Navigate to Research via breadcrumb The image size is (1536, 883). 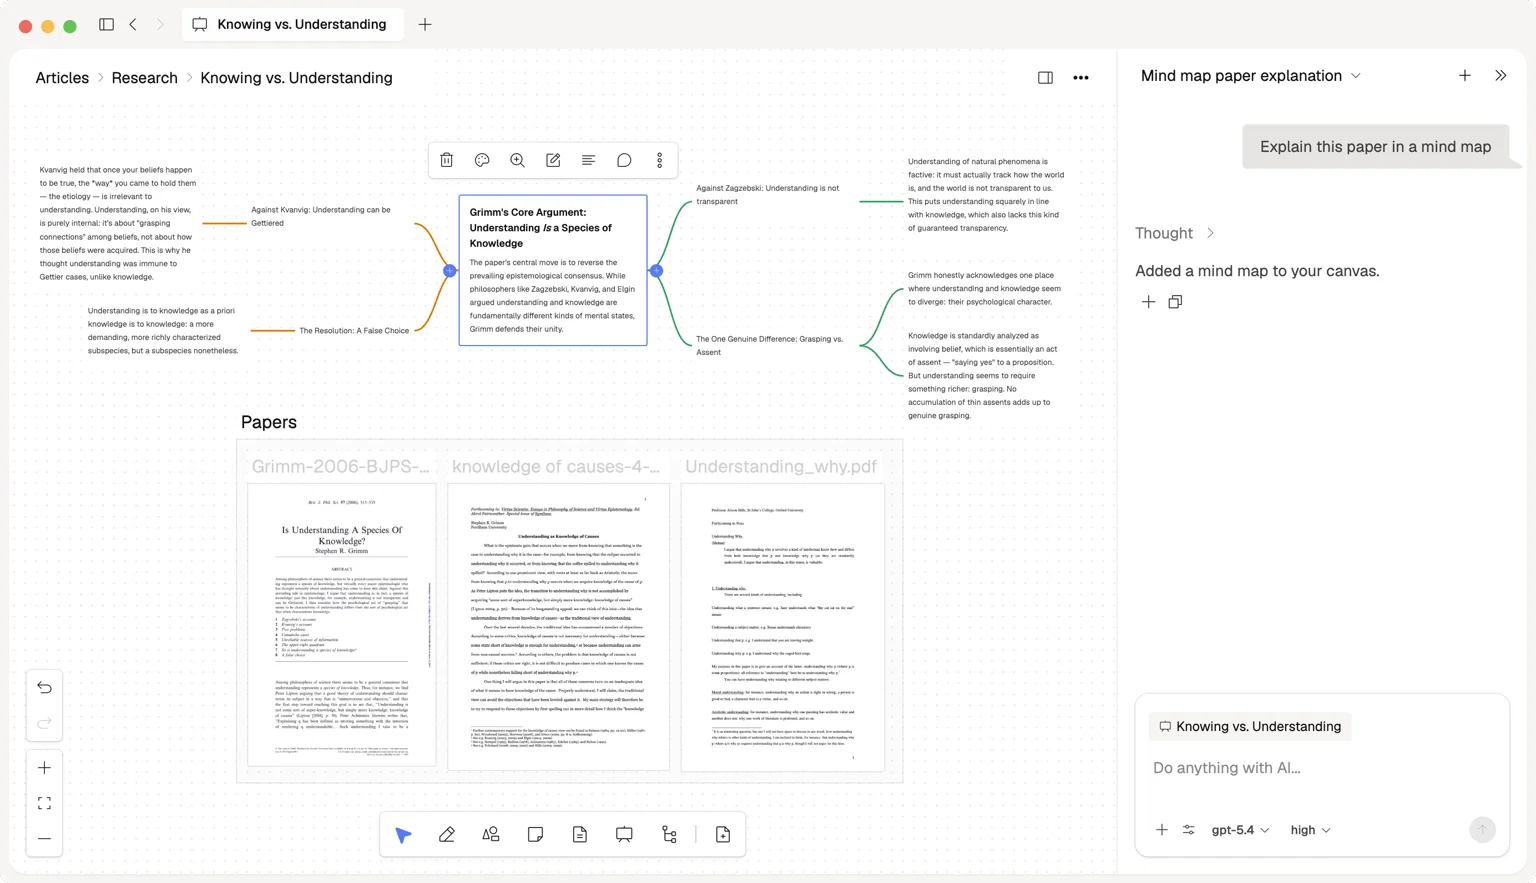point(144,77)
